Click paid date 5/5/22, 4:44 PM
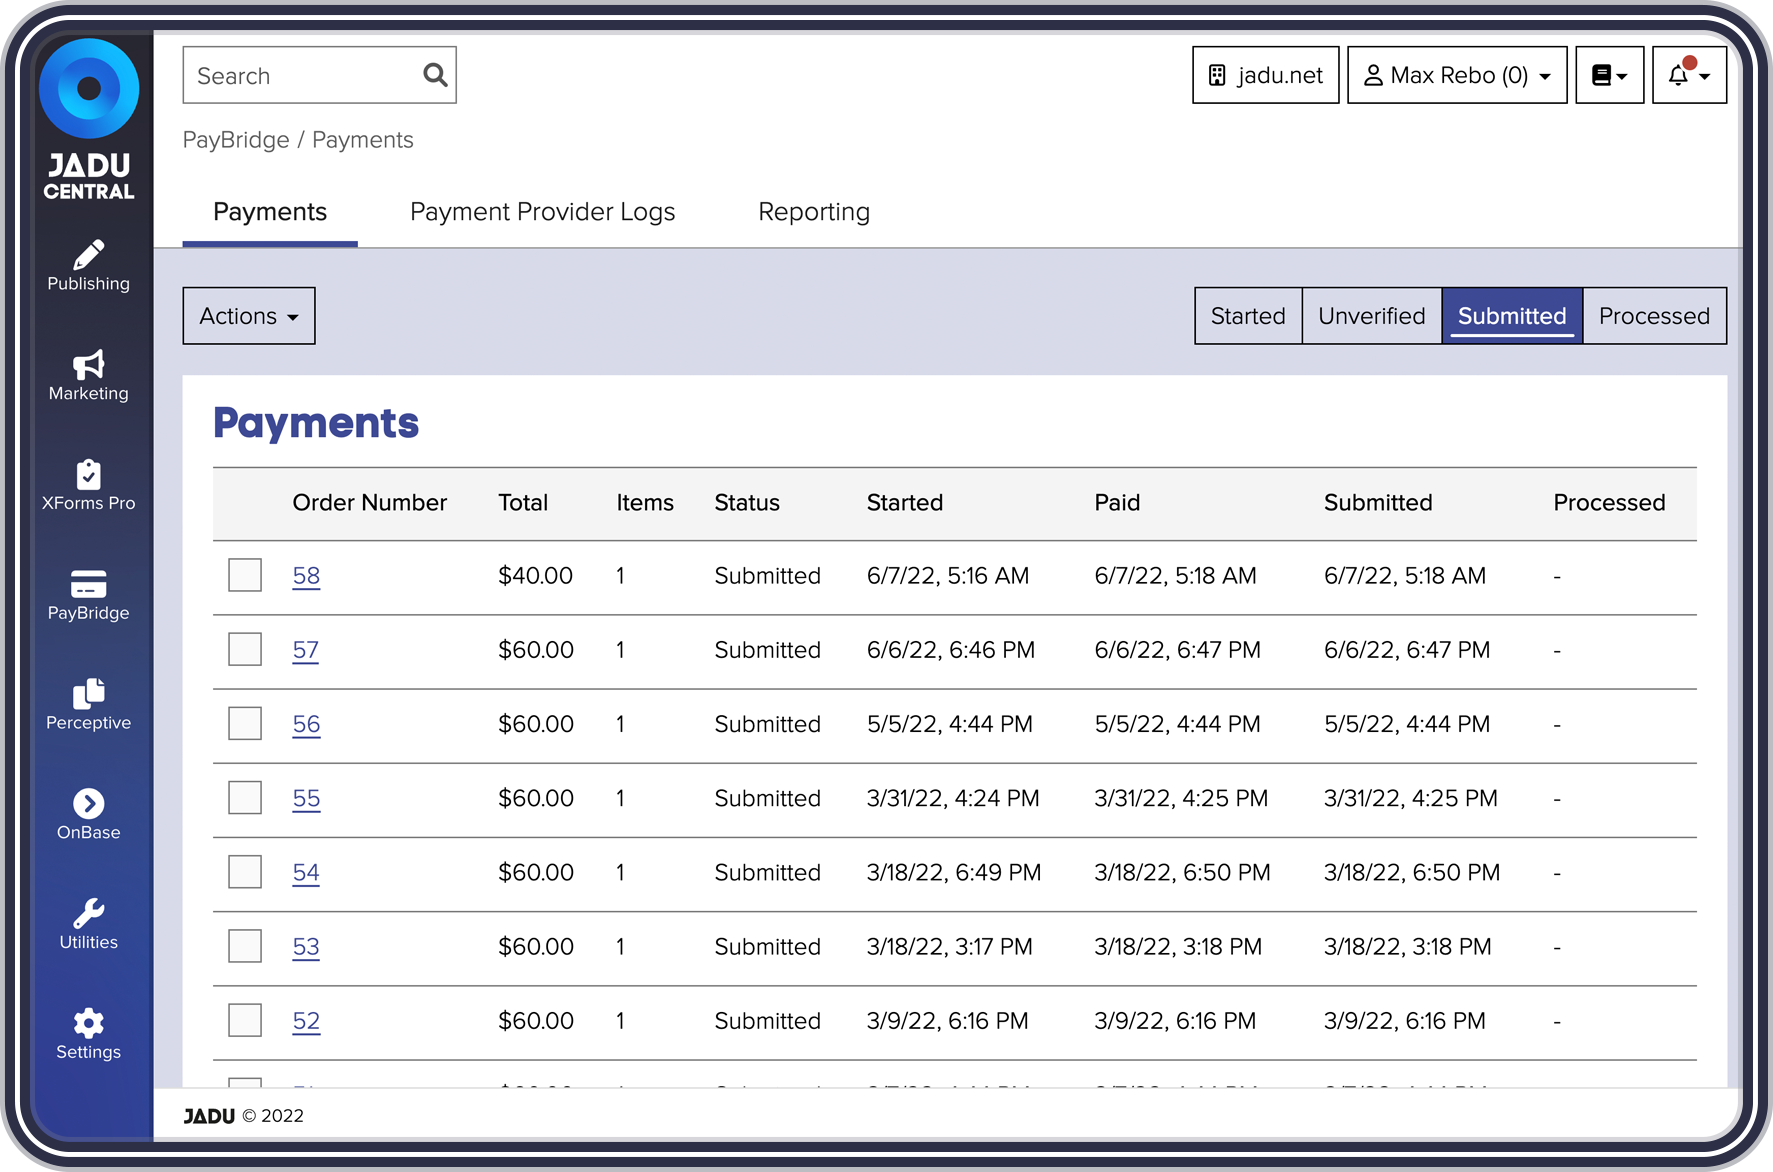This screenshot has width=1773, height=1172. click(1178, 724)
